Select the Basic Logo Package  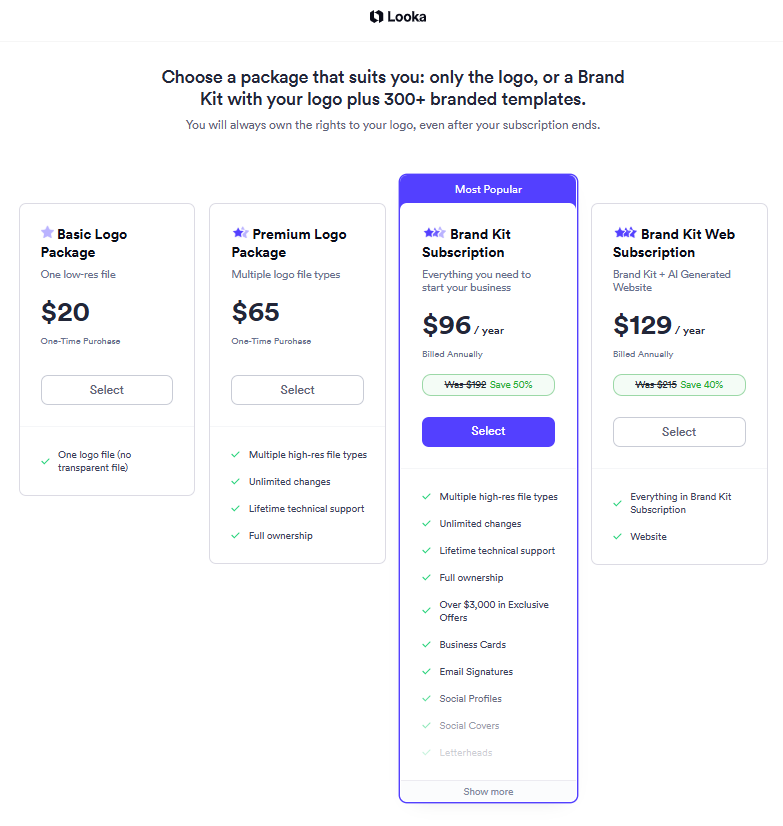click(106, 390)
